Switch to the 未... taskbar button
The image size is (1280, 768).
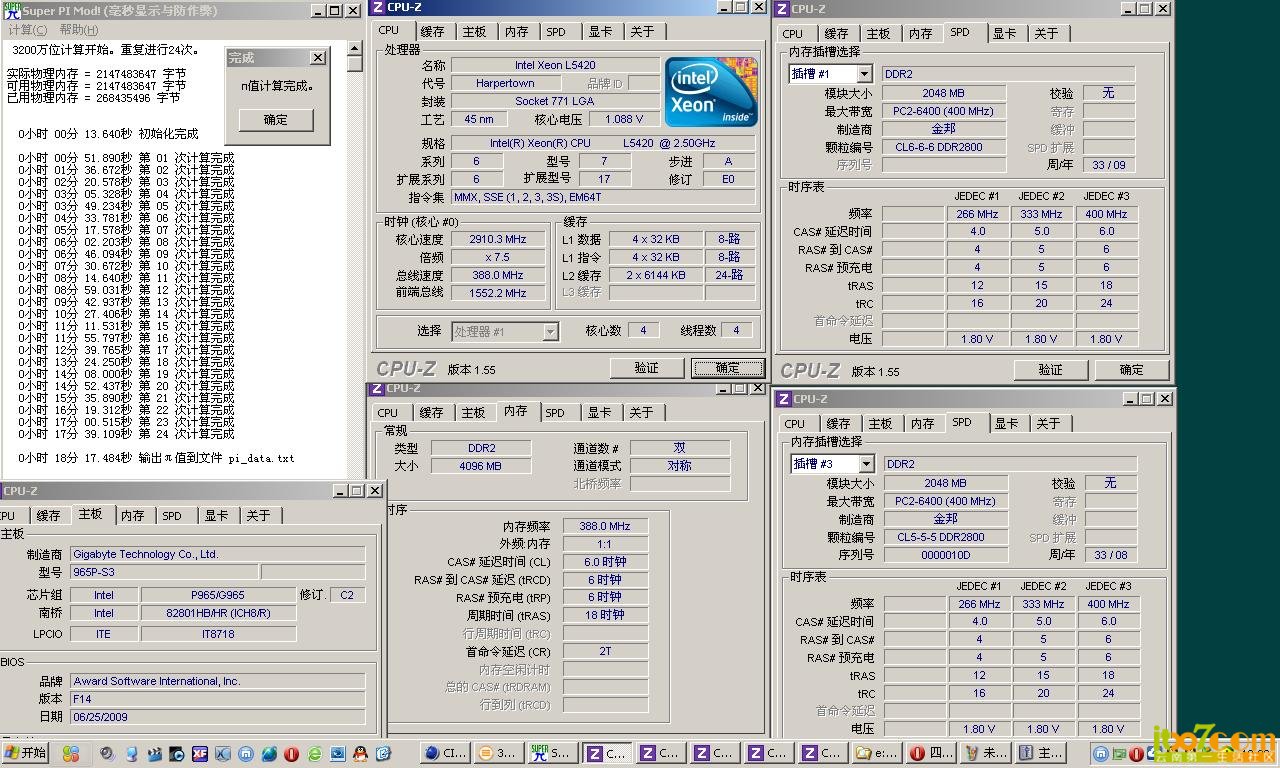tap(985, 753)
